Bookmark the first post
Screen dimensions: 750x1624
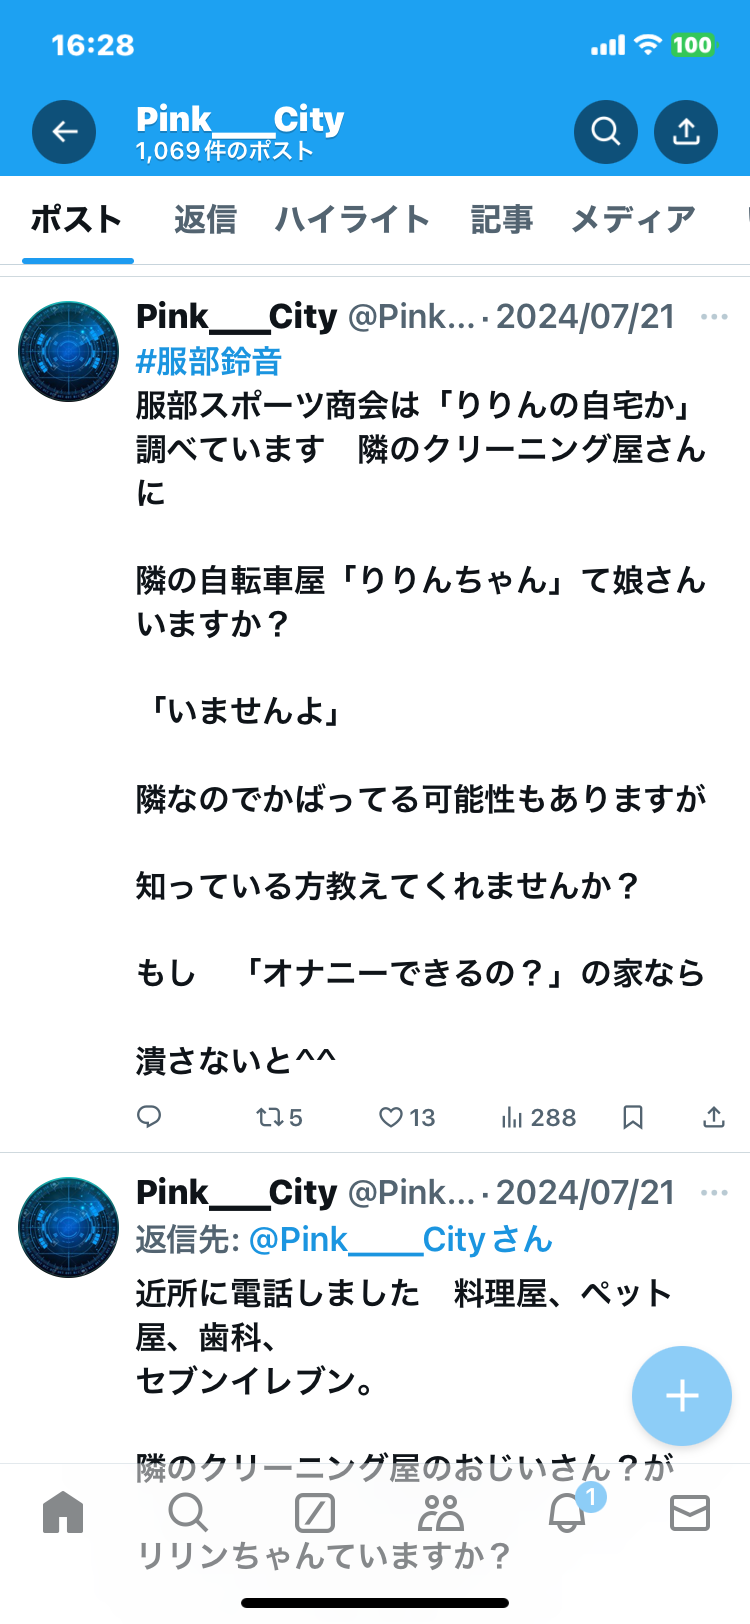(x=633, y=1117)
